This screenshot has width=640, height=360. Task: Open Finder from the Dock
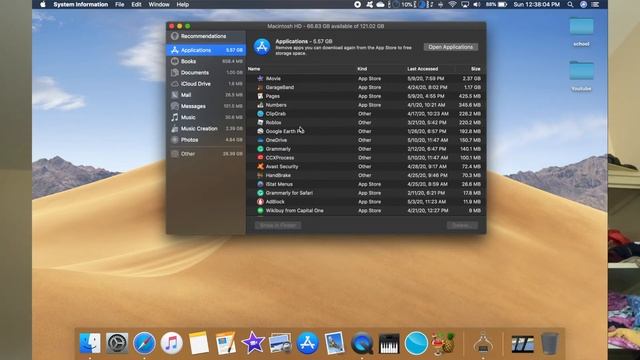coord(90,343)
